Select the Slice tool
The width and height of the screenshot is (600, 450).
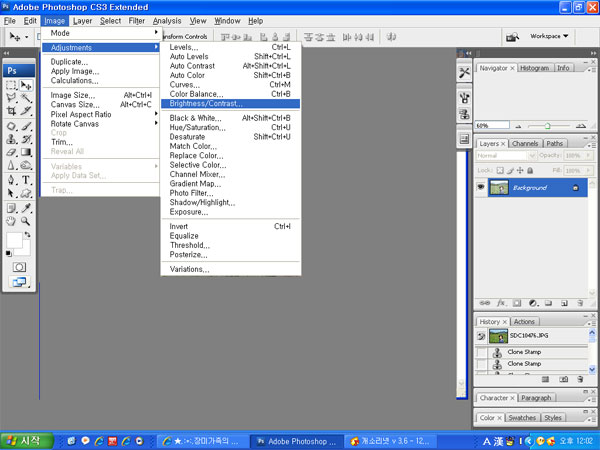pos(26,111)
